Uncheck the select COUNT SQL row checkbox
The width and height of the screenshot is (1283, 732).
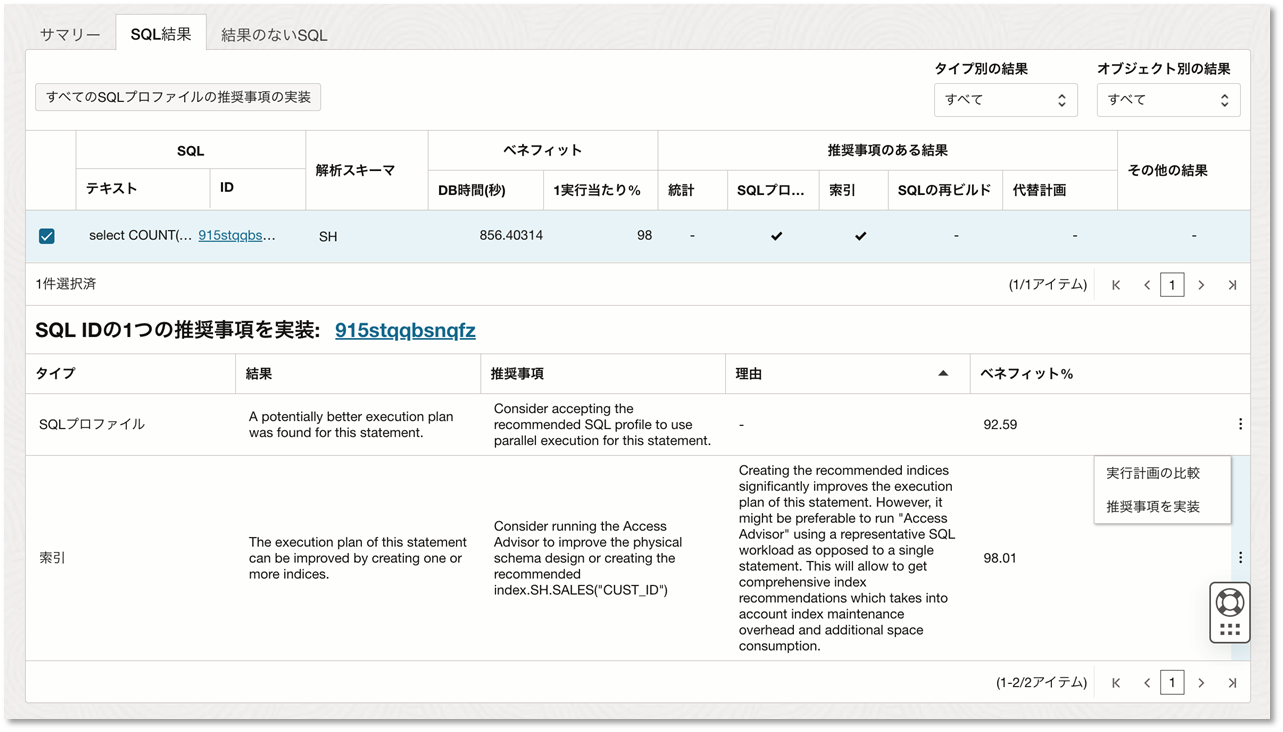[x=47, y=236]
